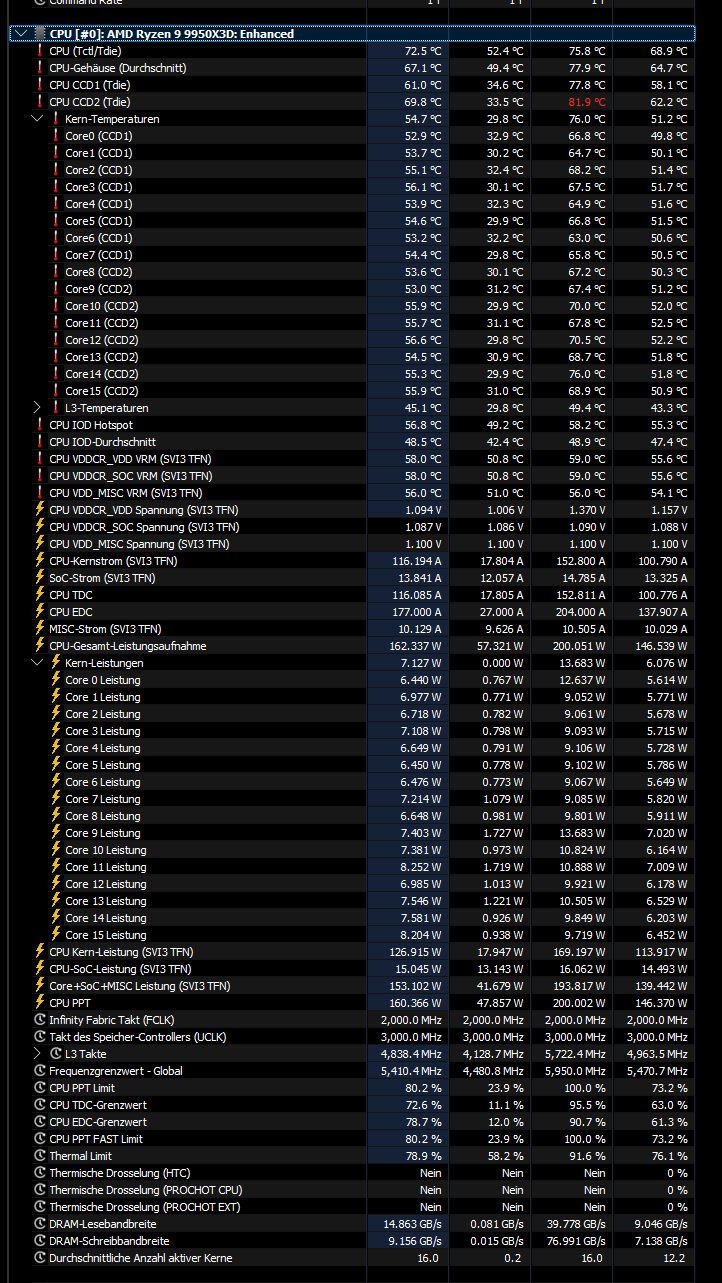Image resolution: width=722 pixels, height=1283 pixels.
Task: Click thermometer icon beside Core7 (CCD1)
Action: click(x=56, y=255)
